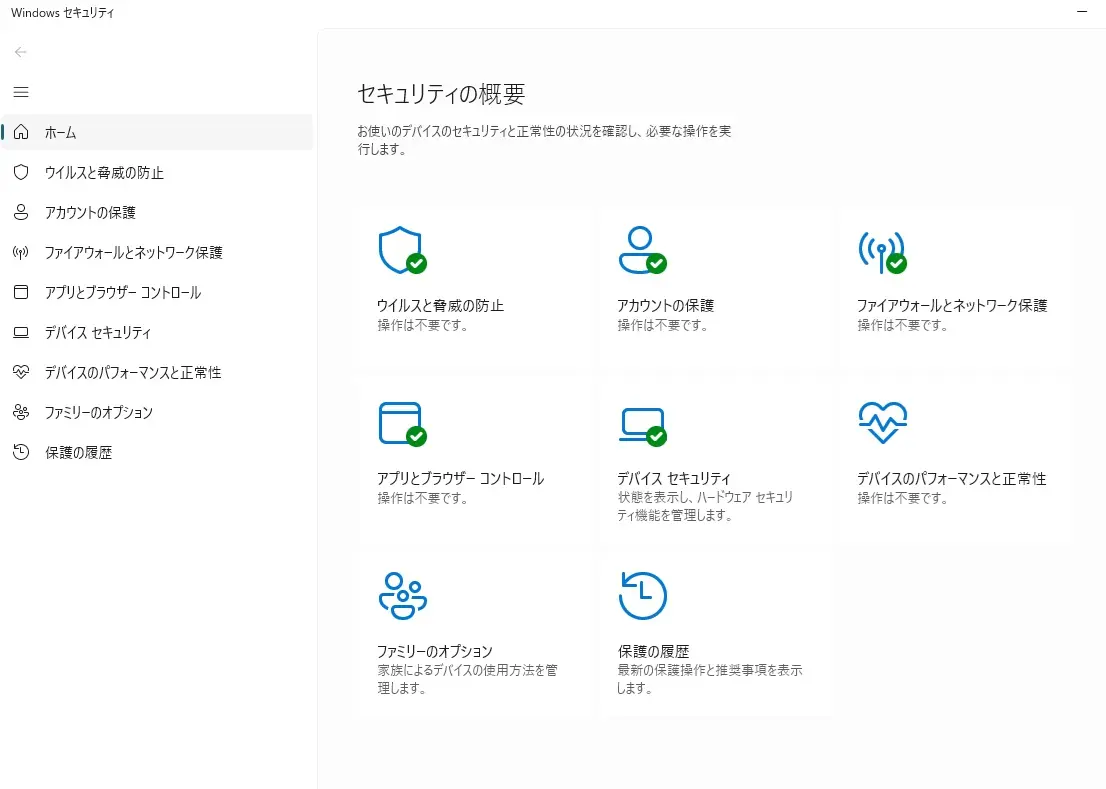Click 操作は不要です under アカウントの保護 tile

click(x=662, y=325)
